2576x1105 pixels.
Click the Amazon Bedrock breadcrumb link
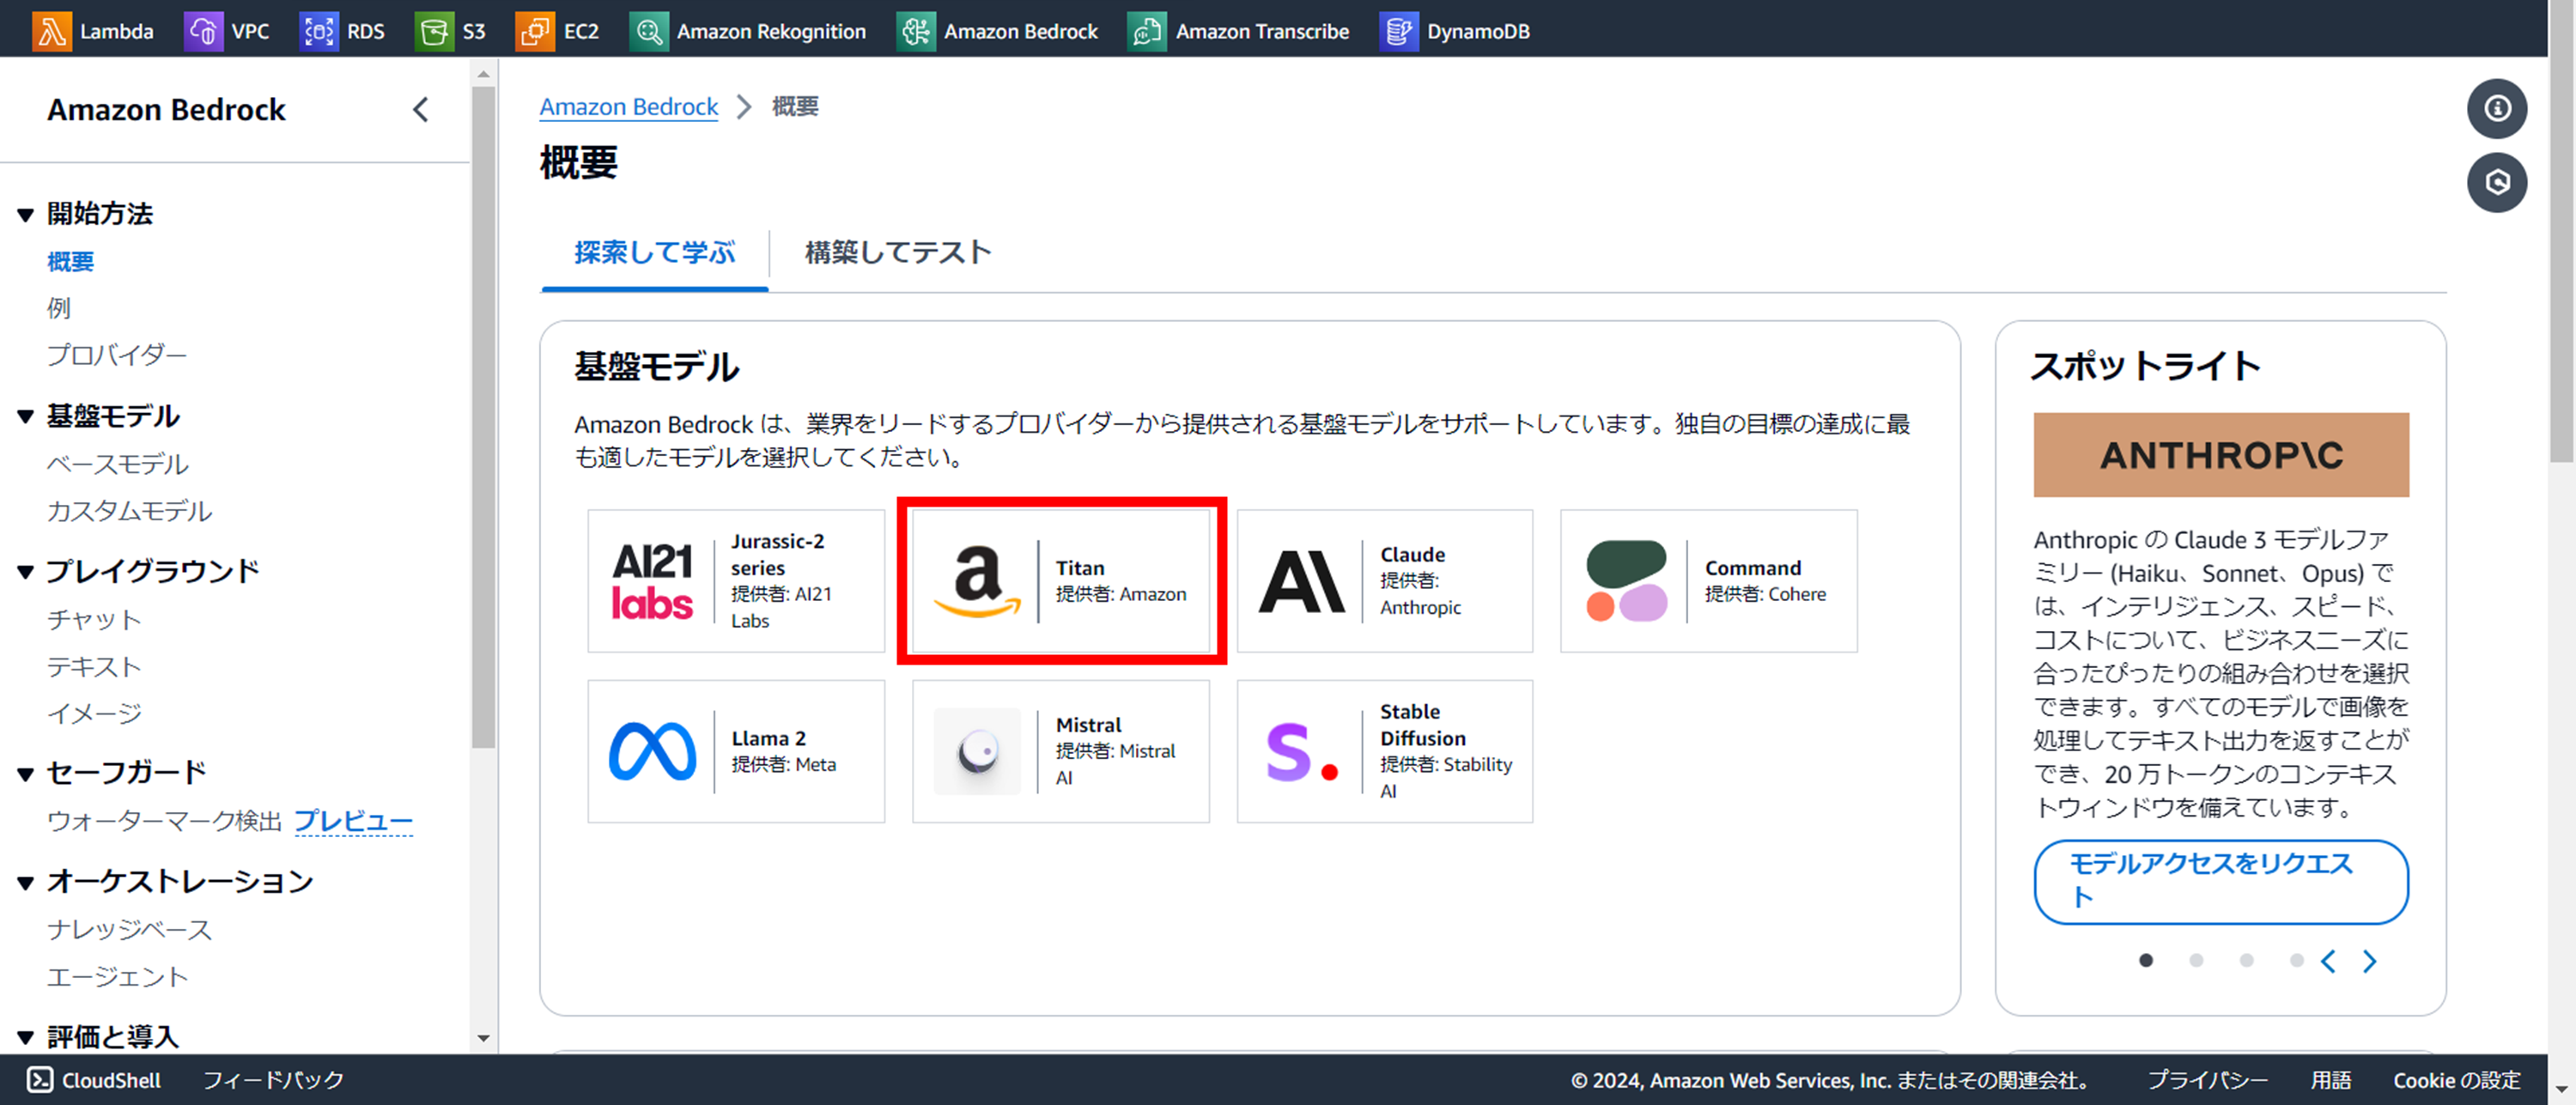pos(628,106)
